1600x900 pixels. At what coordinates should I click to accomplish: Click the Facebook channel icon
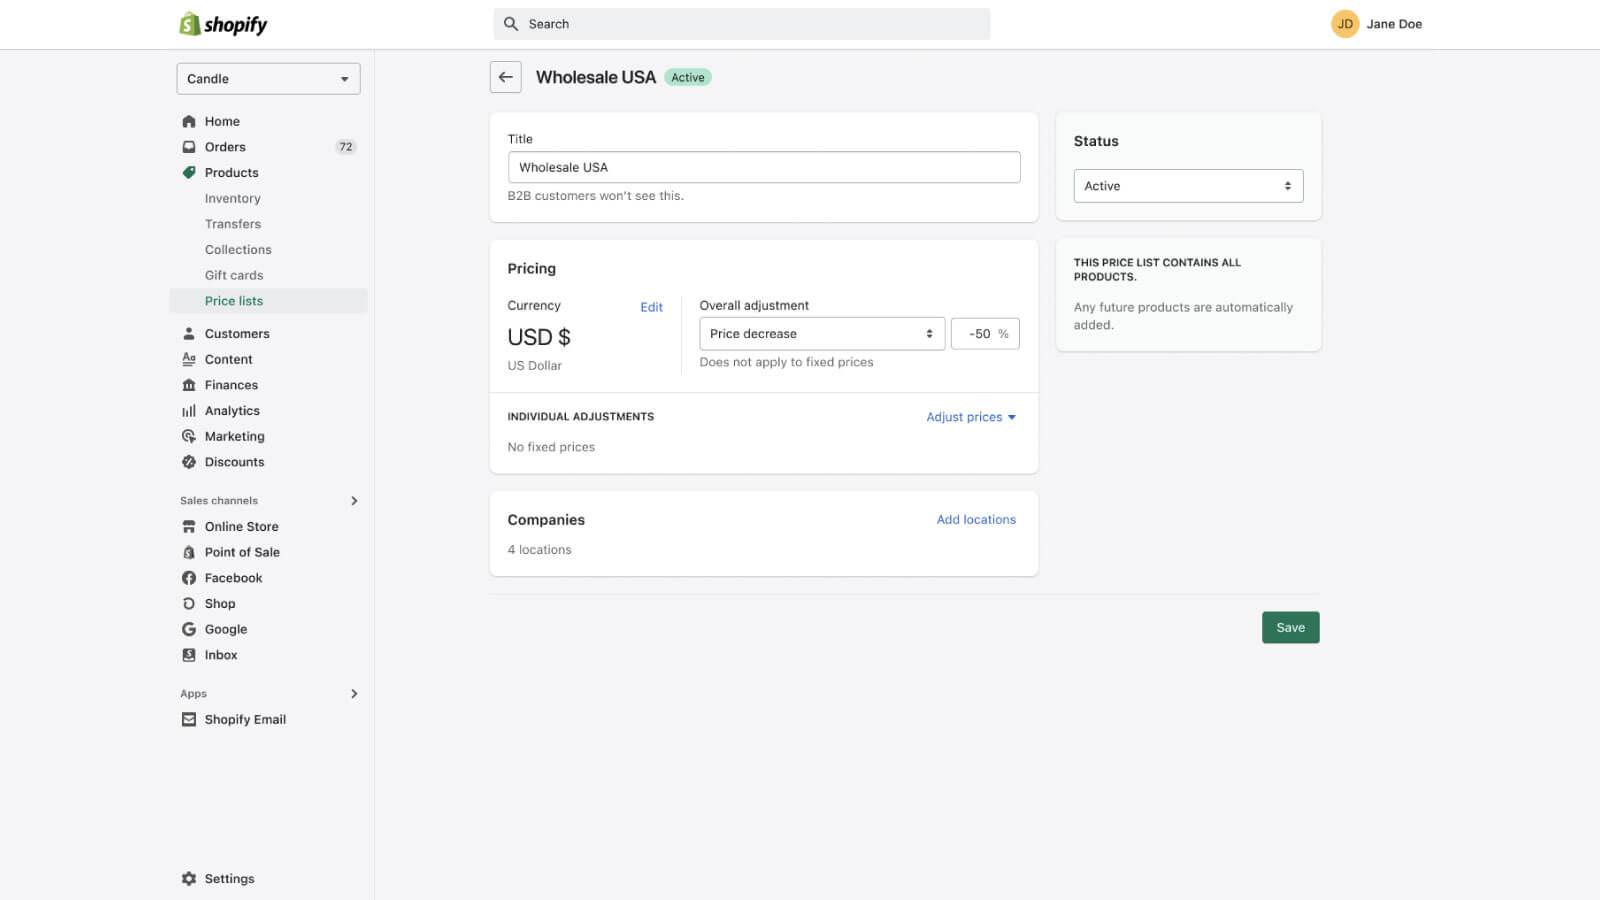pos(189,578)
